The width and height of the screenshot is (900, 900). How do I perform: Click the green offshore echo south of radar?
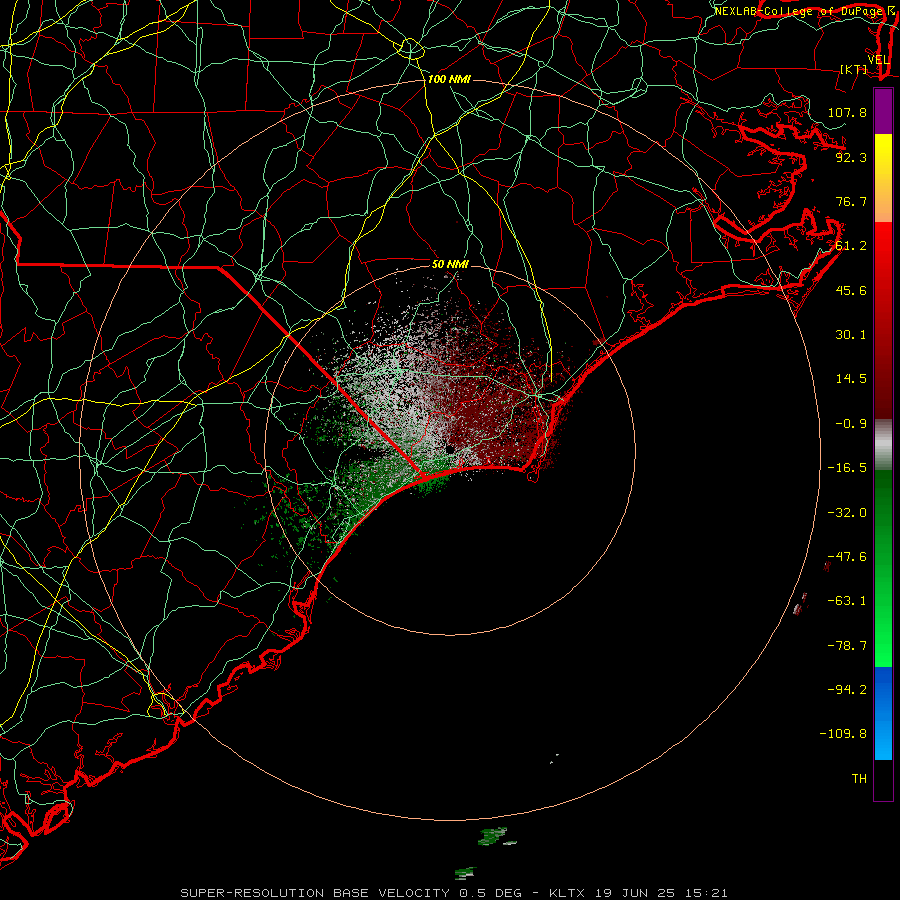pyautogui.click(x=494, y=836)
